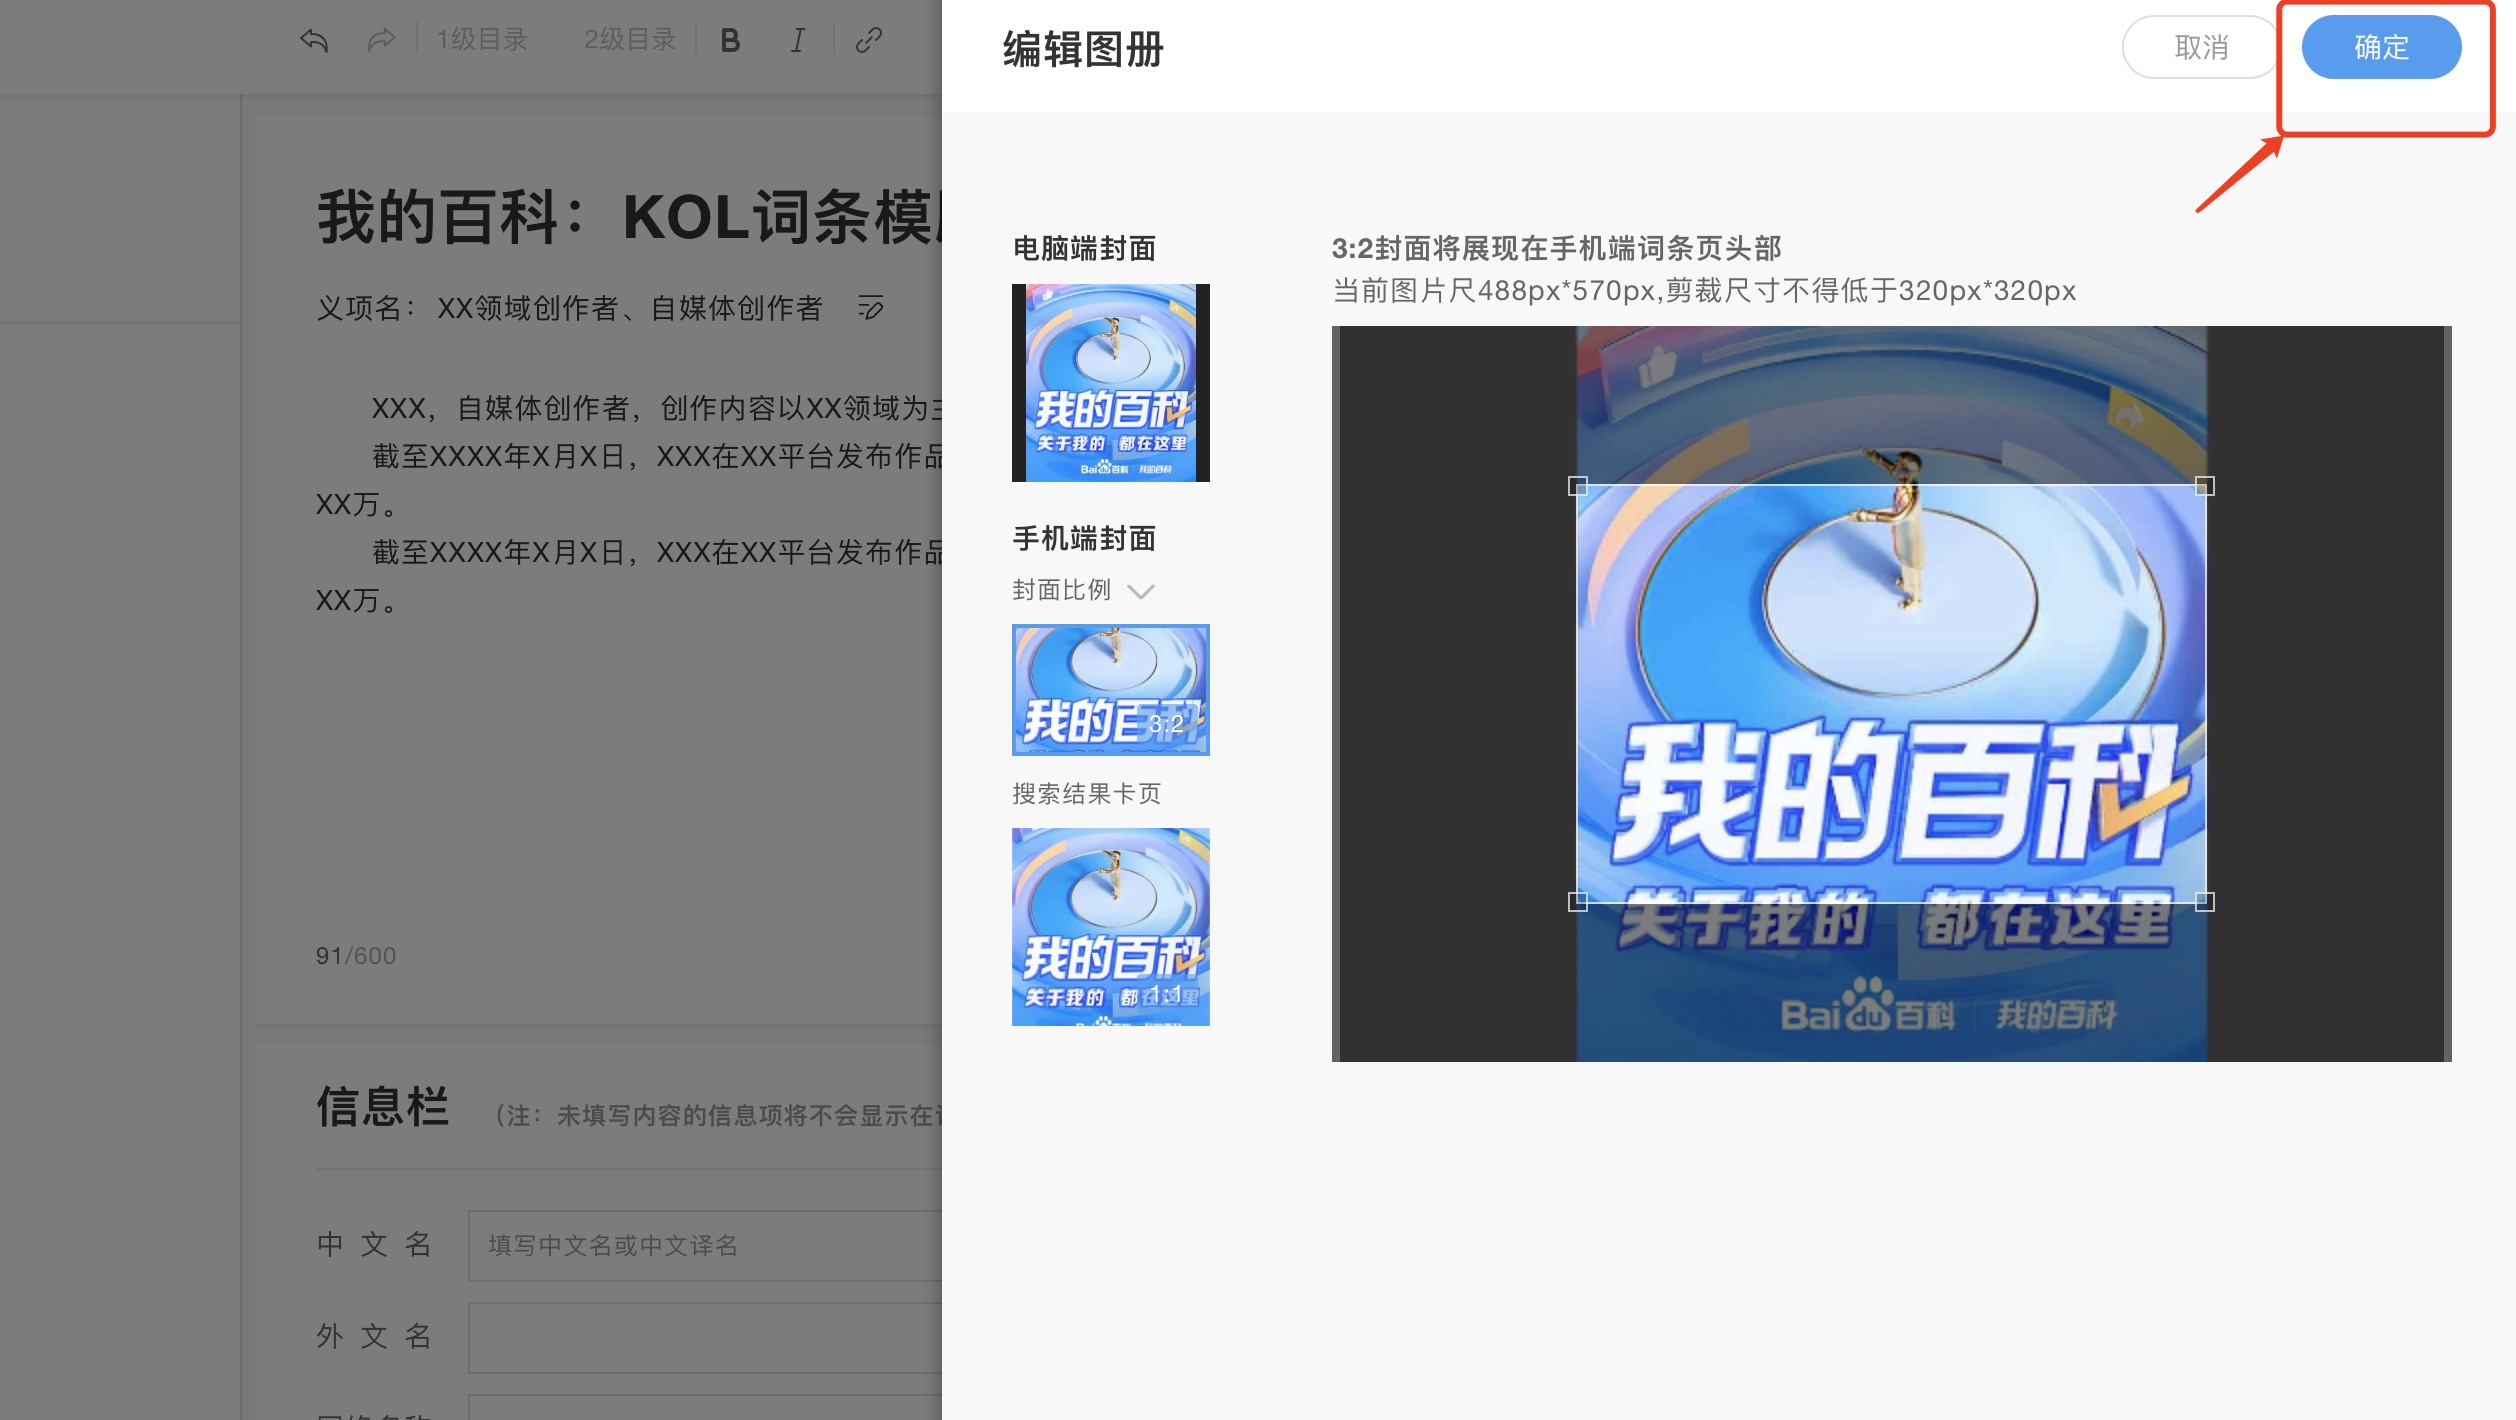Click the 编辑图册 dialog title
2516x1420 pixels.
(1083, 49)
